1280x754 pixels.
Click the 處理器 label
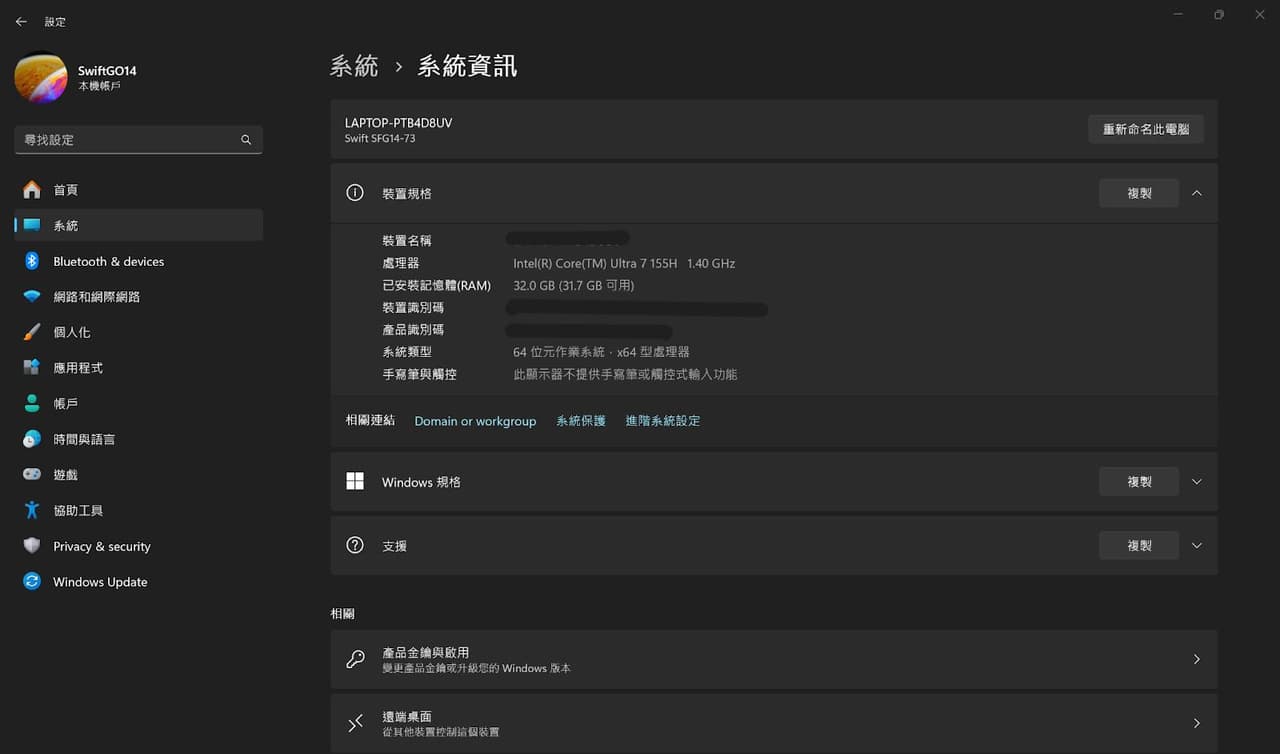401,263
